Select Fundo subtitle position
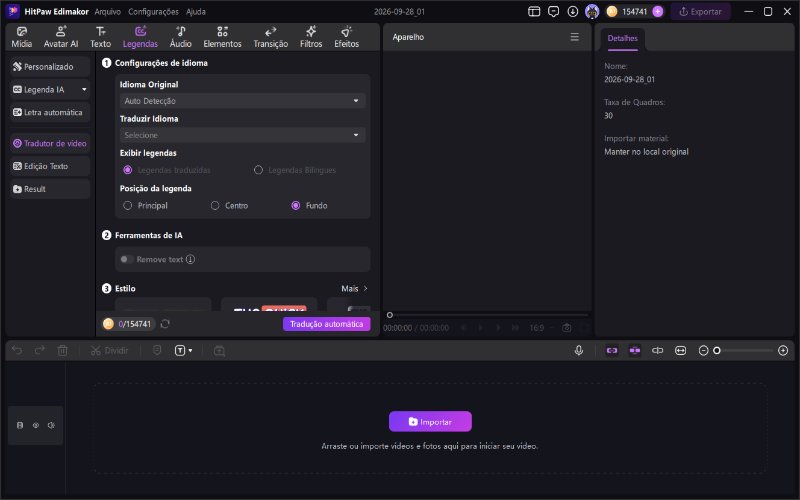Screen dimensions: 800x500 click(x=295, y=206)
